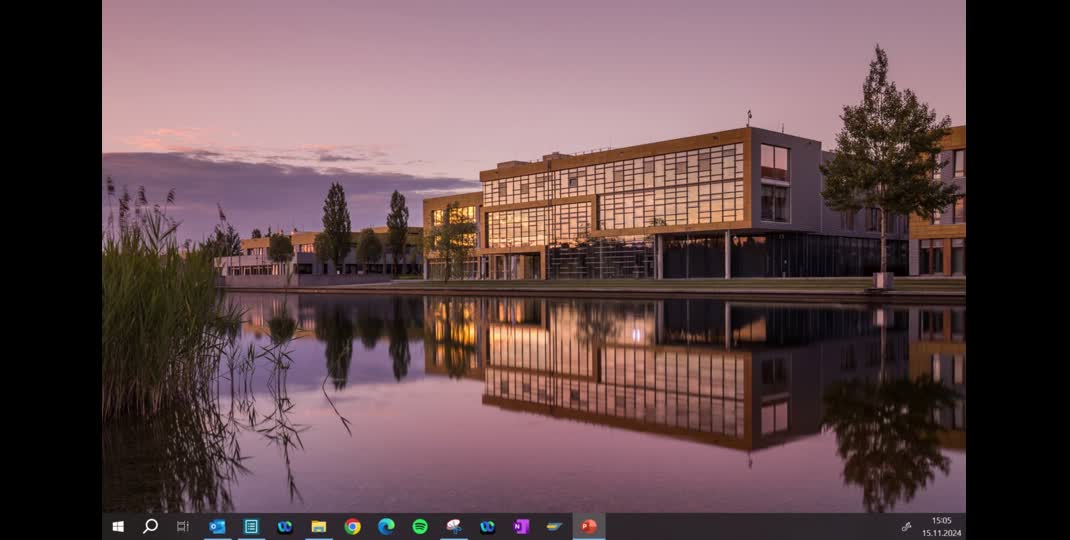Open the app icon right of Spotify
The image size is (1070, 540).
(454, 526)
